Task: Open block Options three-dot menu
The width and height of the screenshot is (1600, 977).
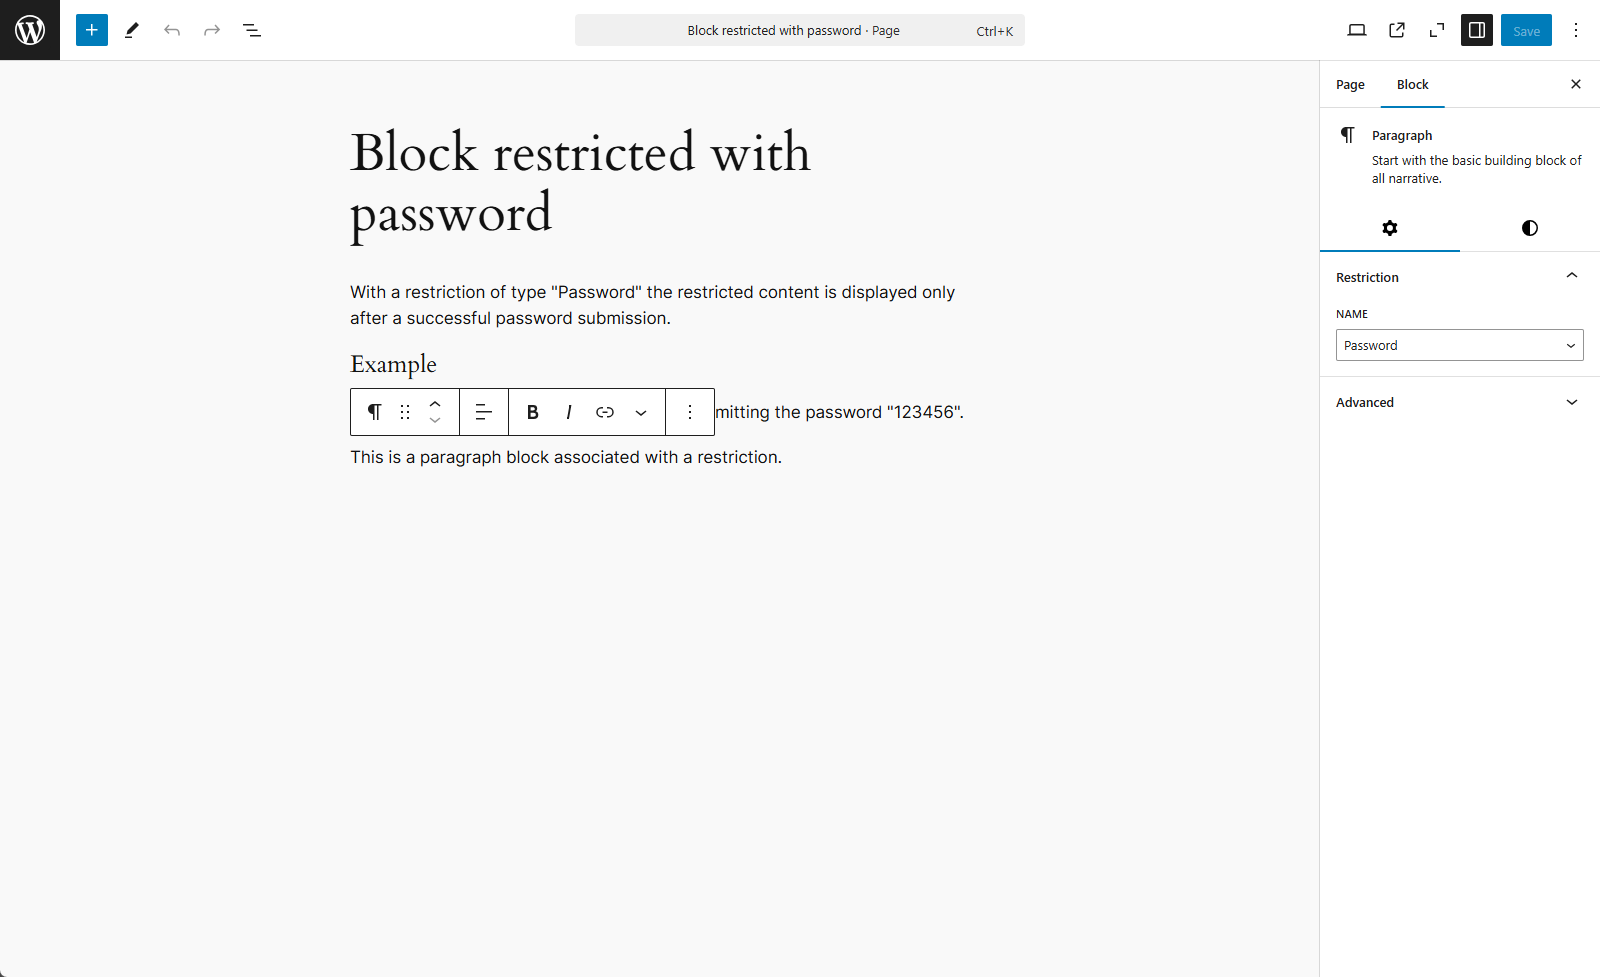Action: [x=690, y=412]
